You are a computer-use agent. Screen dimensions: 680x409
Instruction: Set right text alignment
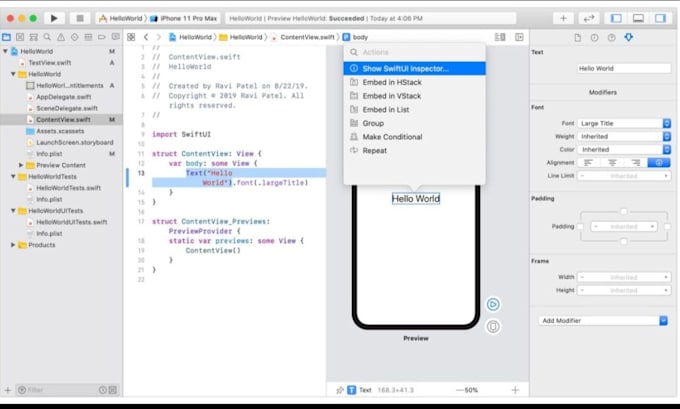[x=635, y=163]
